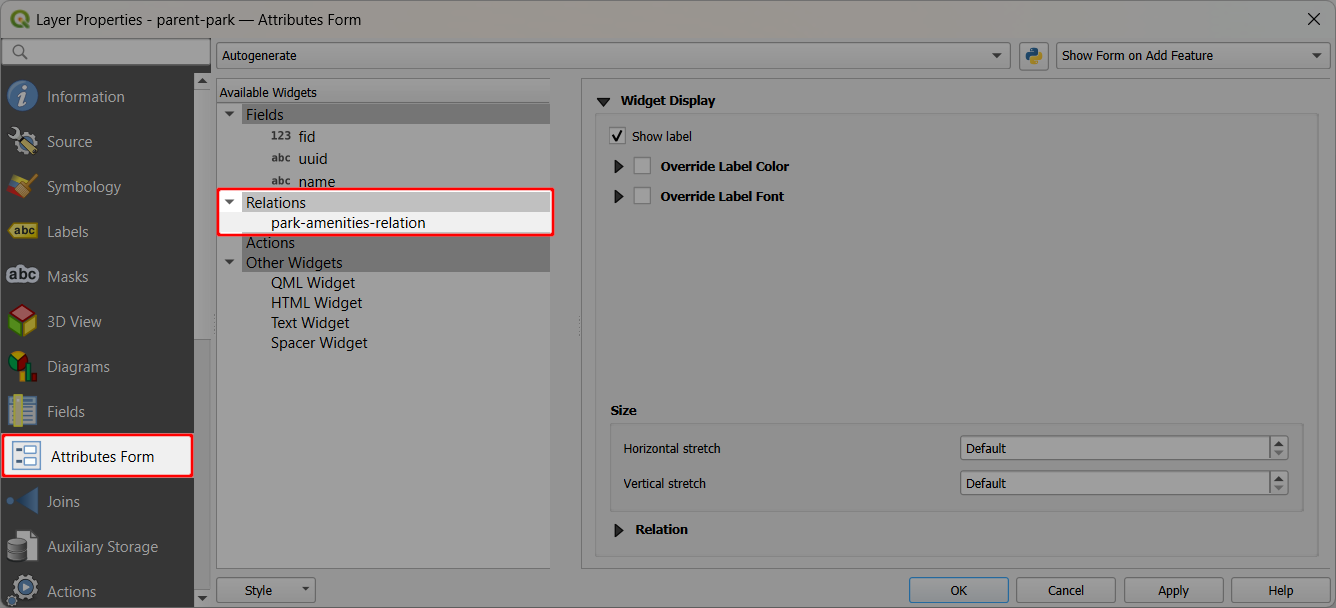
Task: Expand the Relation section
Action: click(618, 530)
